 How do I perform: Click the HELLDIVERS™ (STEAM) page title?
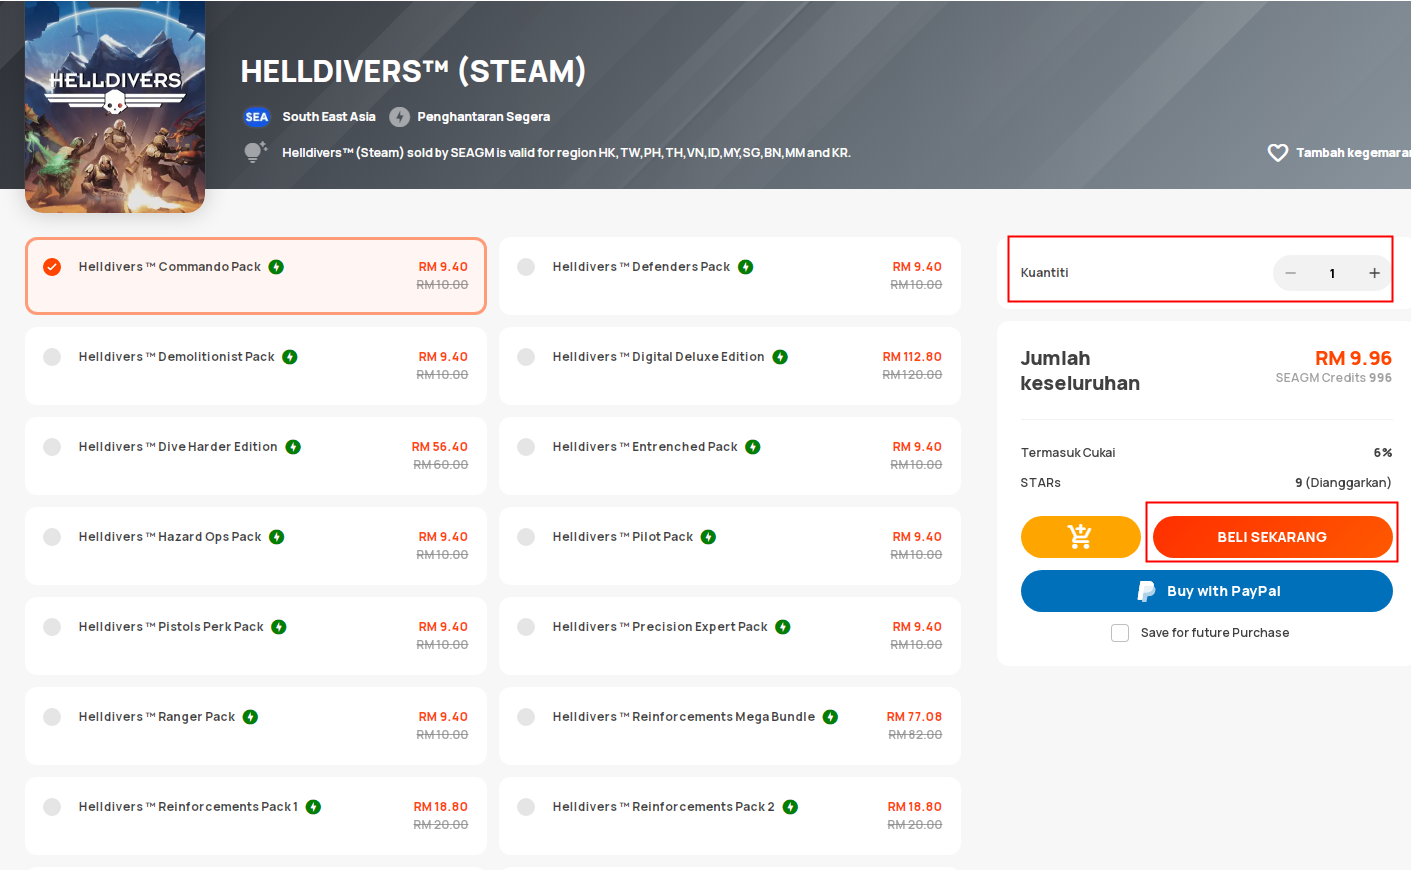[413, 71]
